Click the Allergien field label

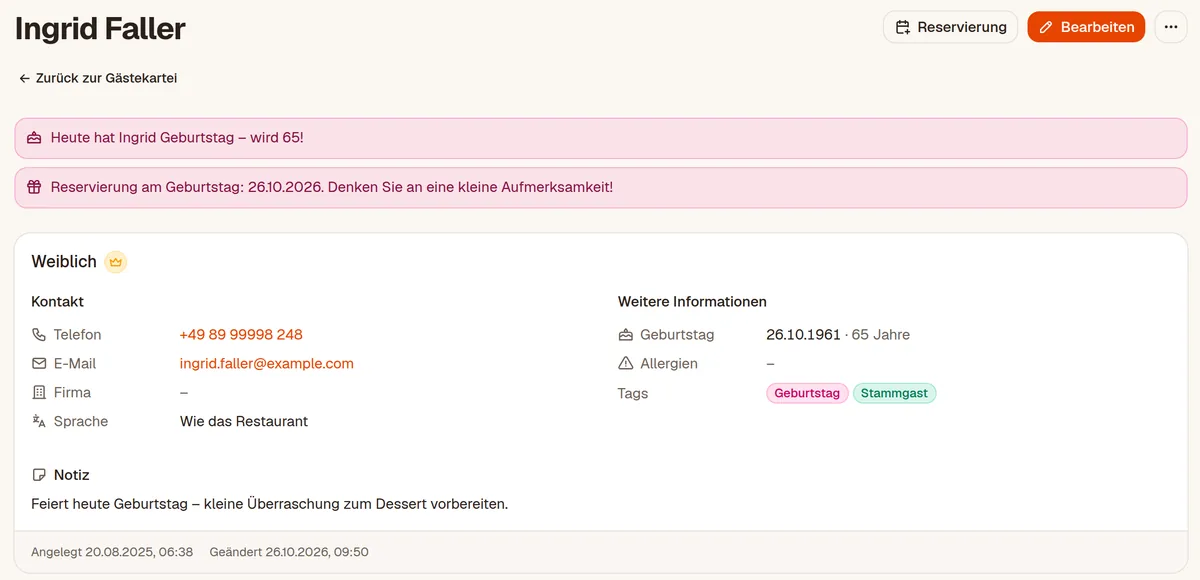(669, 364)
